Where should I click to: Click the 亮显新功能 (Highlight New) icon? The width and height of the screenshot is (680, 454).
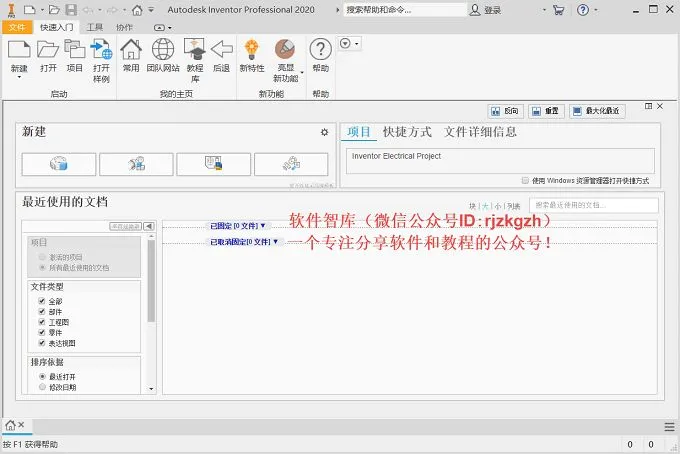[x=285, y=49]
